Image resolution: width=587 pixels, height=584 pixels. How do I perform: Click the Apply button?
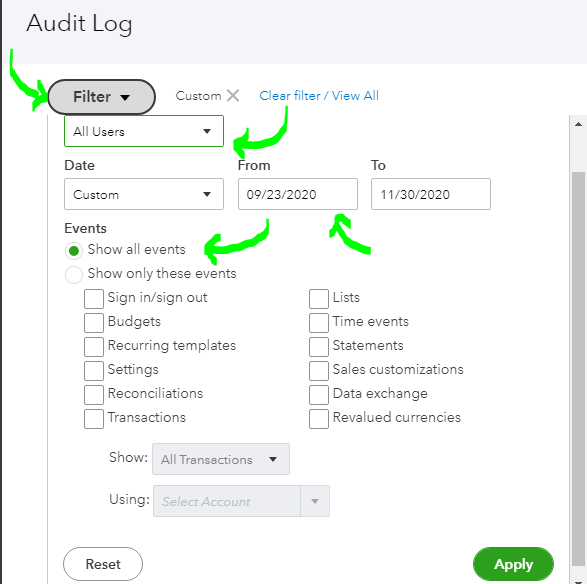pos(513,564)
